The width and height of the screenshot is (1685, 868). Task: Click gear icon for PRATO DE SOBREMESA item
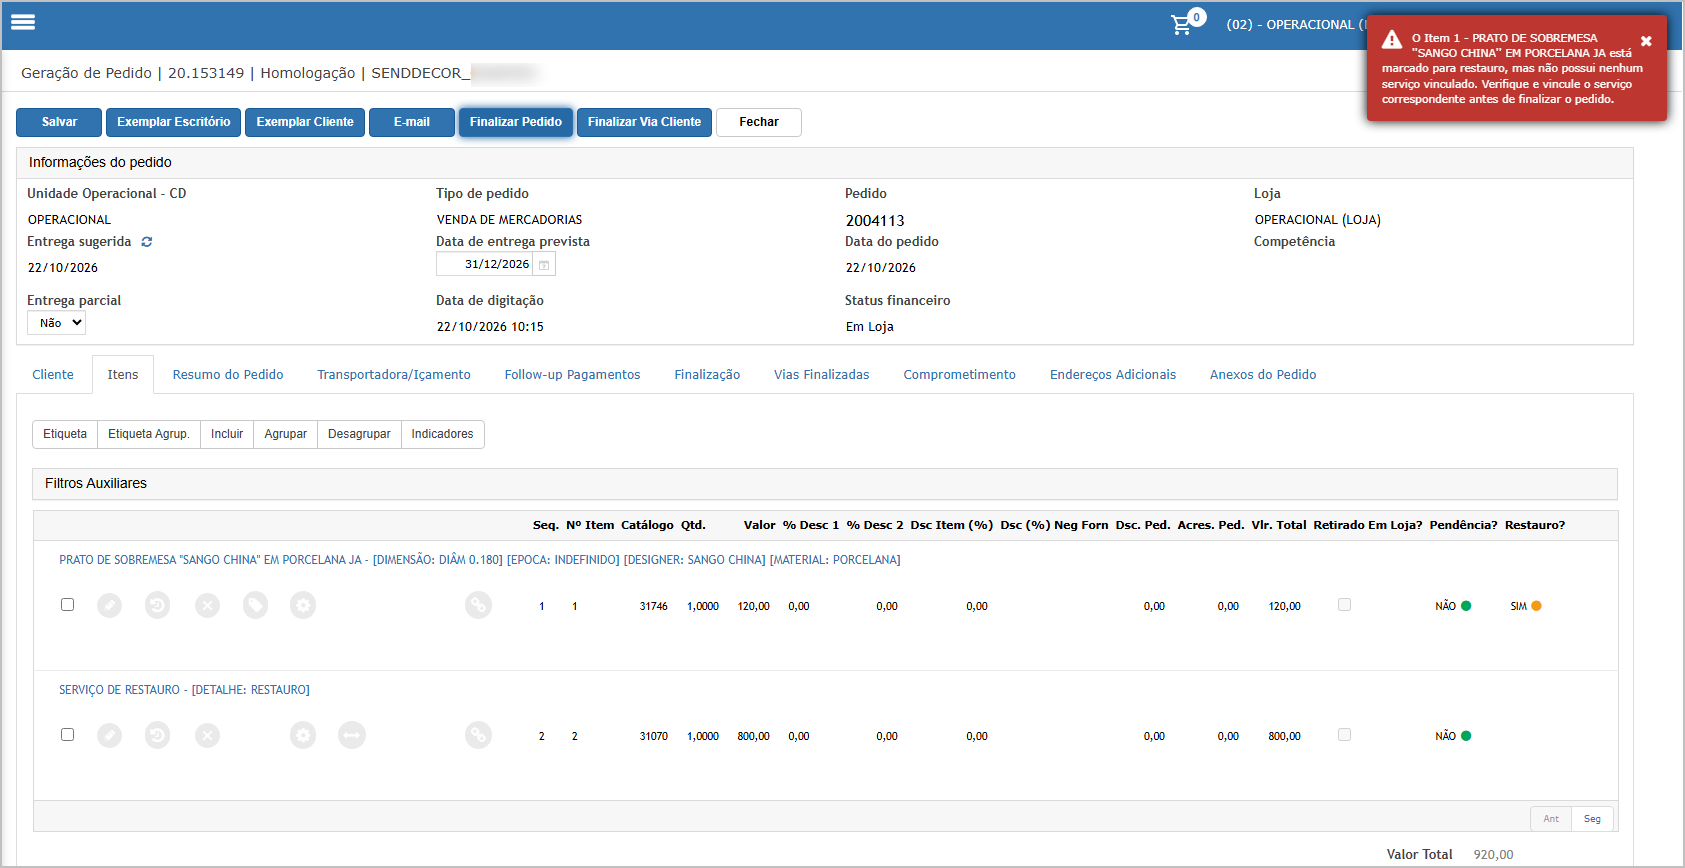coord(303,605)
